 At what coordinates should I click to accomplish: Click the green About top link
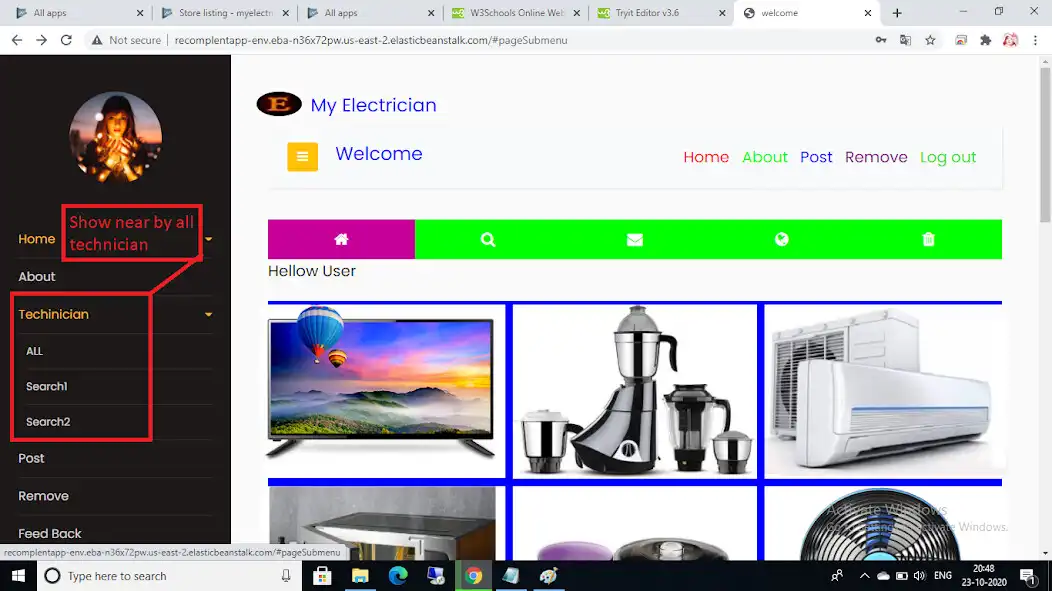pos(764,157)
